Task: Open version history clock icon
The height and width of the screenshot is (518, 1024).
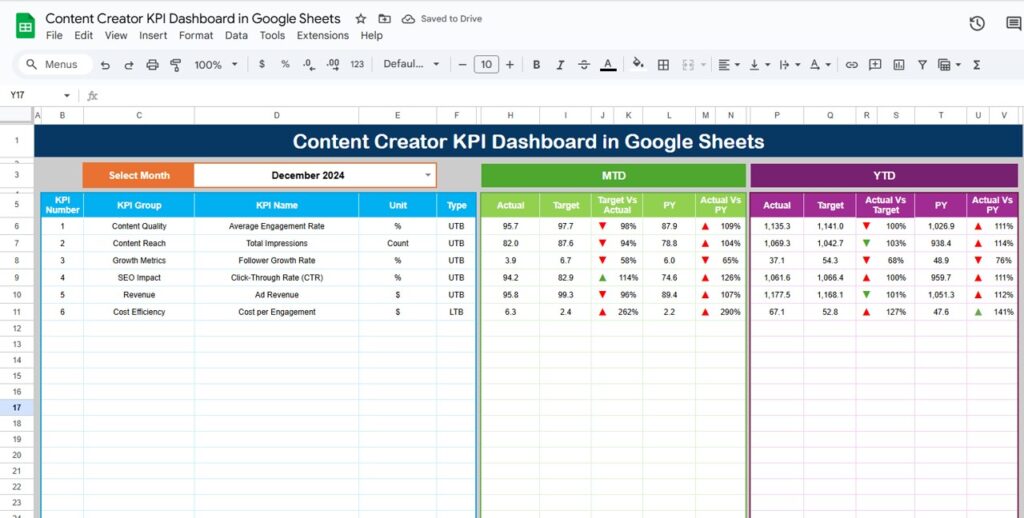Action: (977, 24)
